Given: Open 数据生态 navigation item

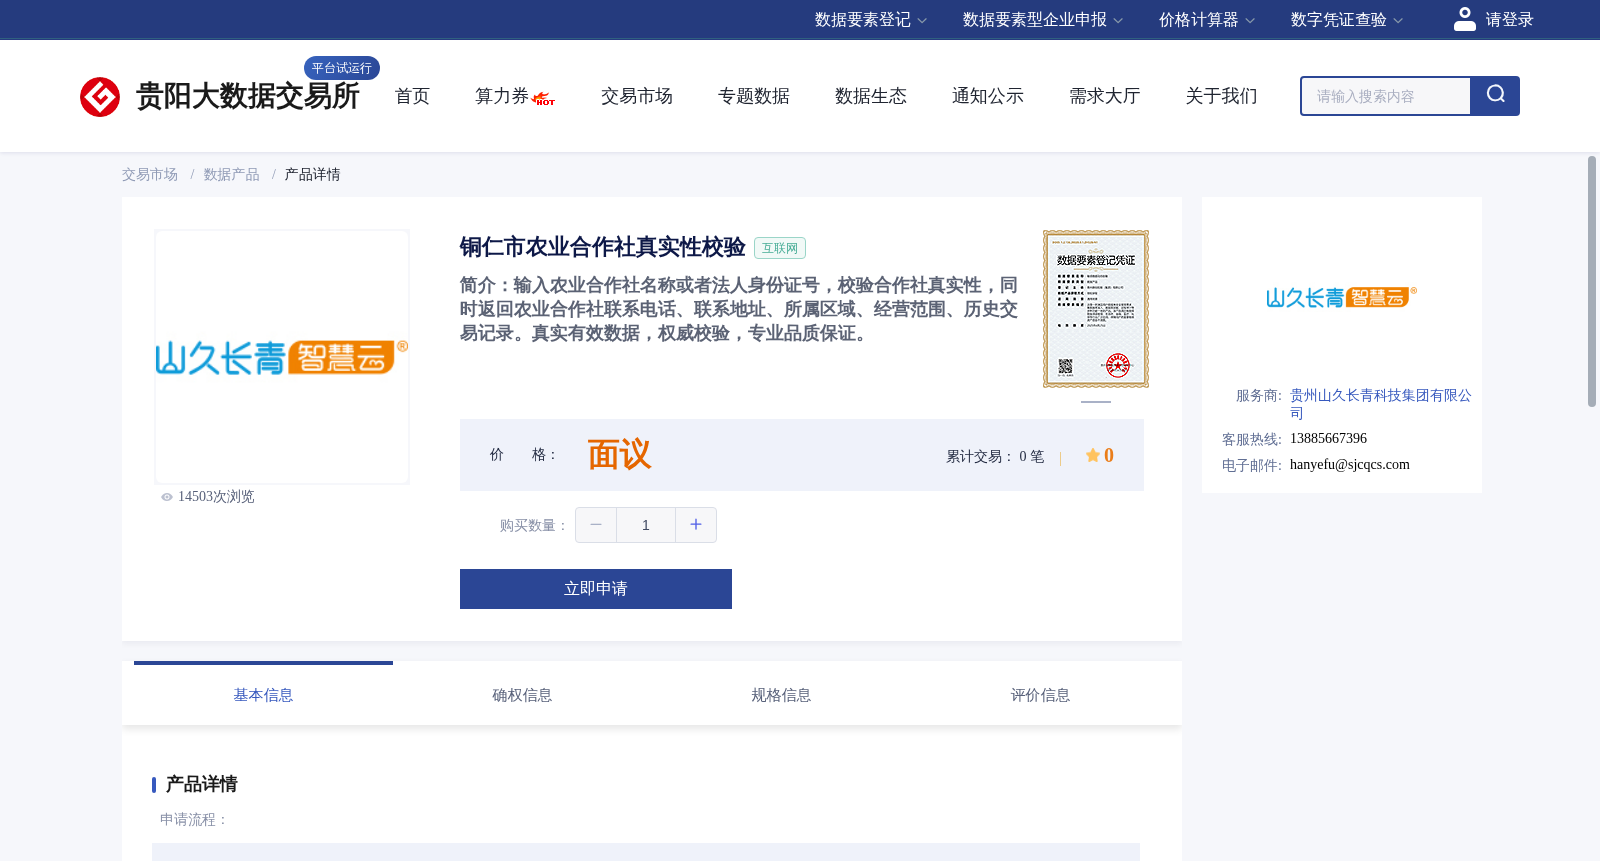Looking at the screenshot, I should [x=871, y=96].
